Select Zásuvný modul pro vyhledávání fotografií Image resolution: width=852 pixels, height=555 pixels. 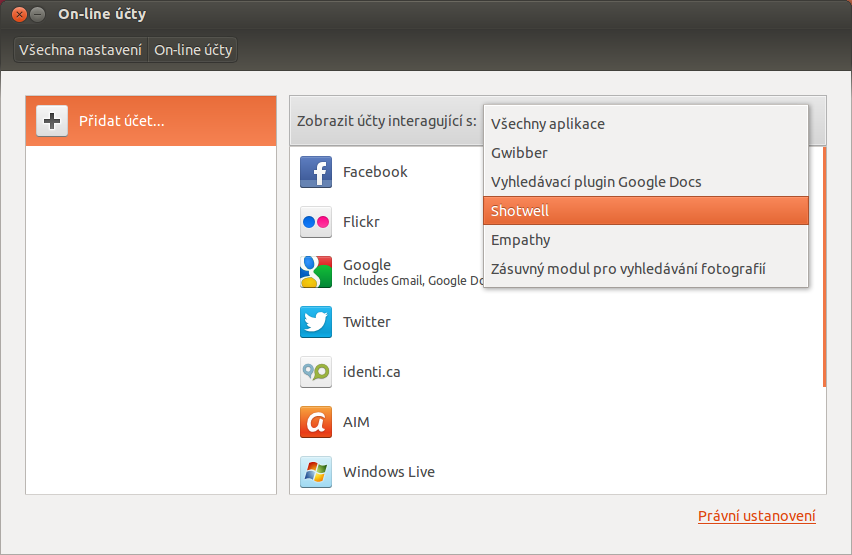[646, 269]
